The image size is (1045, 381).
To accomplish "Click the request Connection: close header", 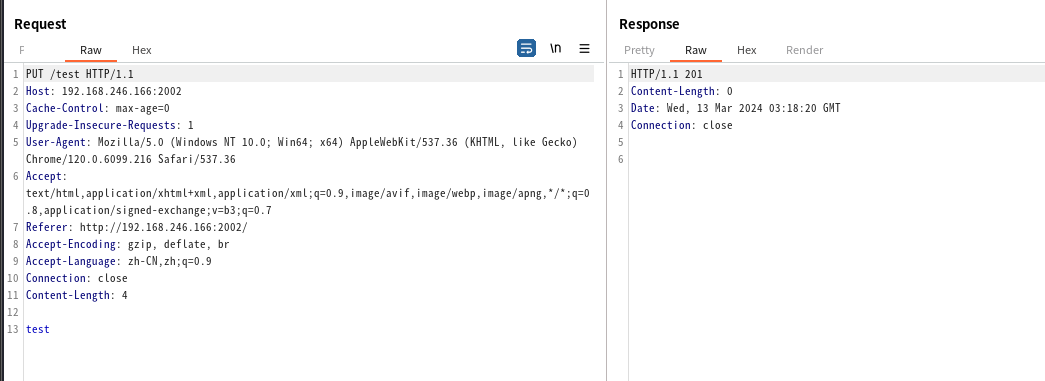I will [x=77, y=278].
